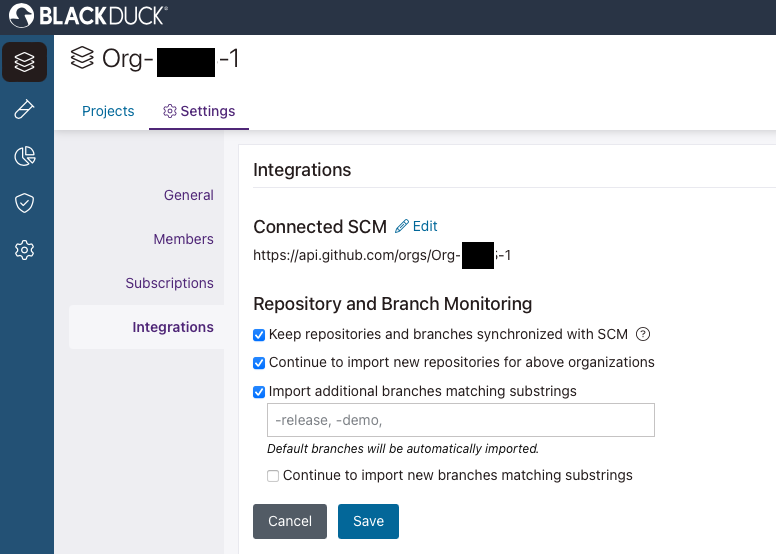
Task: Open Subscriptions settings section
Action: coord(169,283)
